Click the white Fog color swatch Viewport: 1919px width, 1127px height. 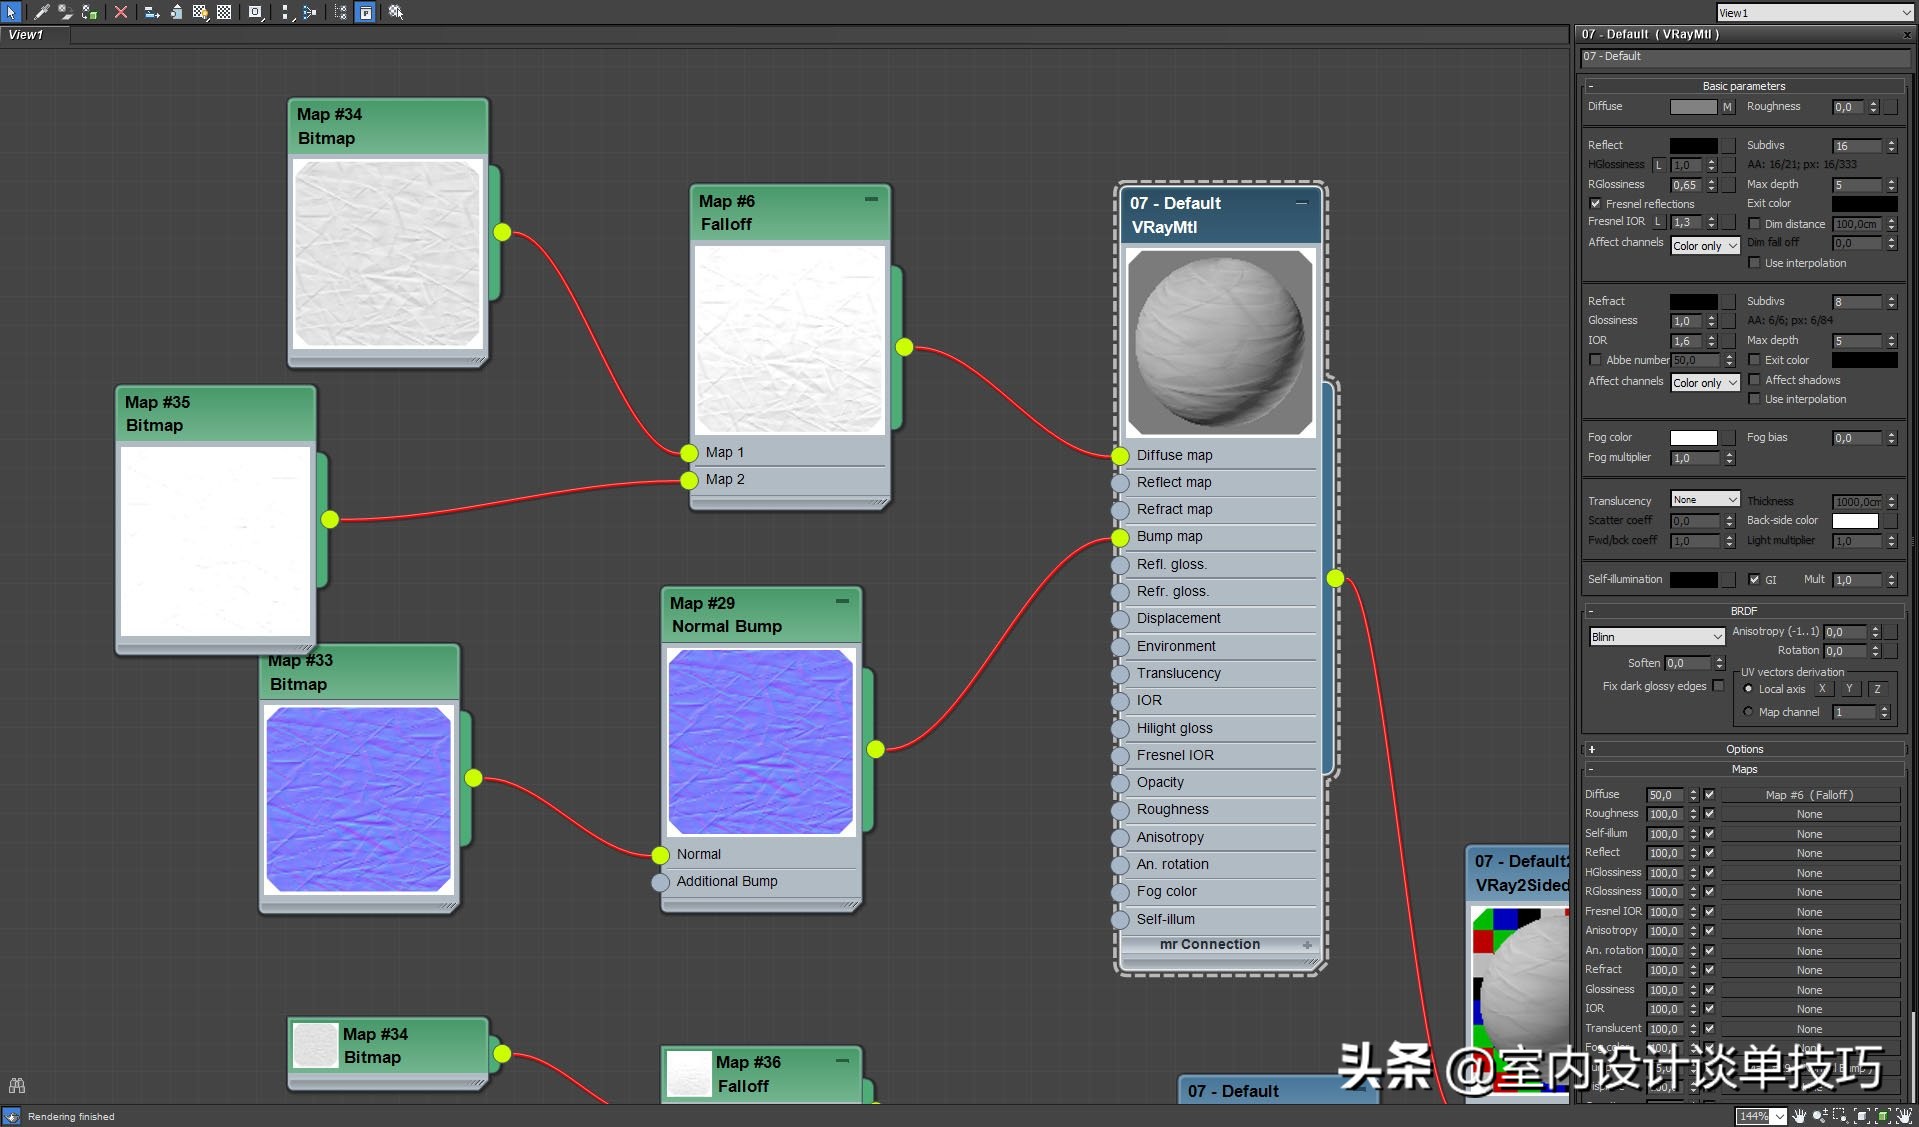pos(1693,438)
